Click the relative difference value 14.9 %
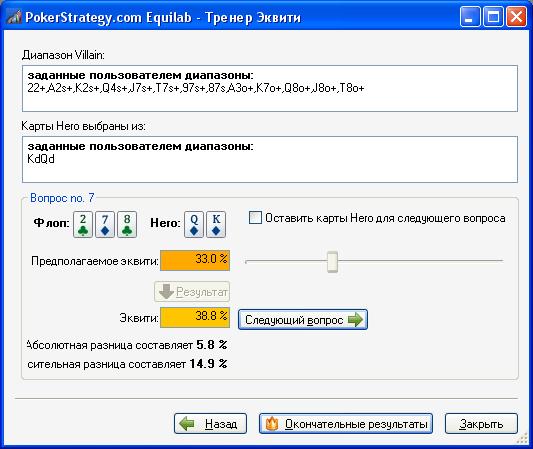This screenshot has height=449, width=533. pyautogui.click(x=208, y=364)
